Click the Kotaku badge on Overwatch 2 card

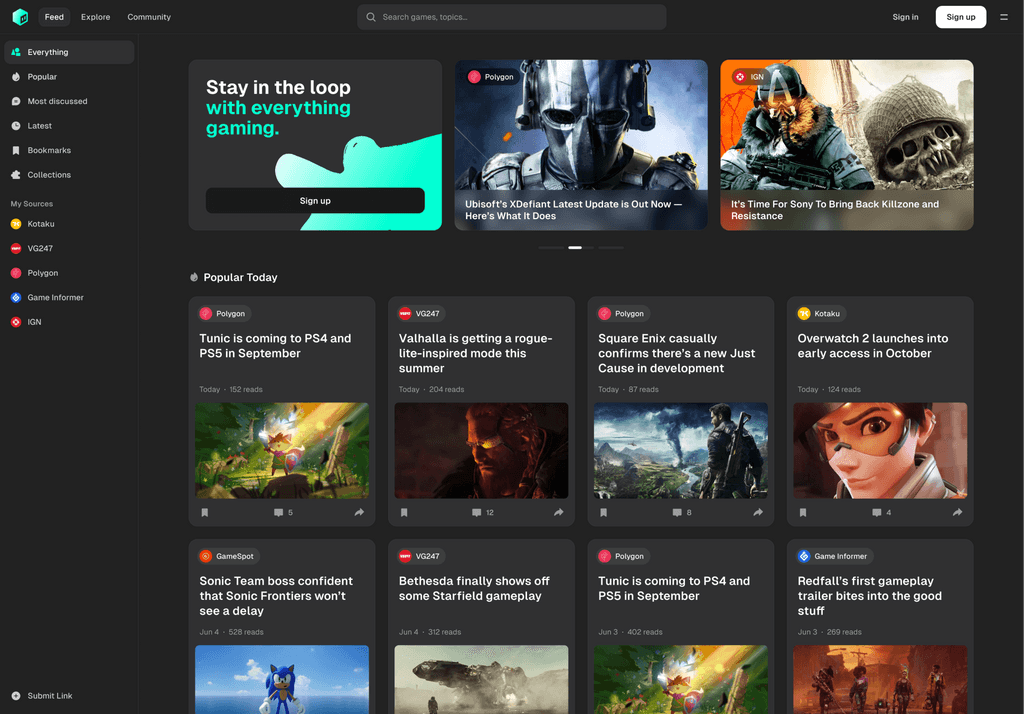click(x=819, y=314)
